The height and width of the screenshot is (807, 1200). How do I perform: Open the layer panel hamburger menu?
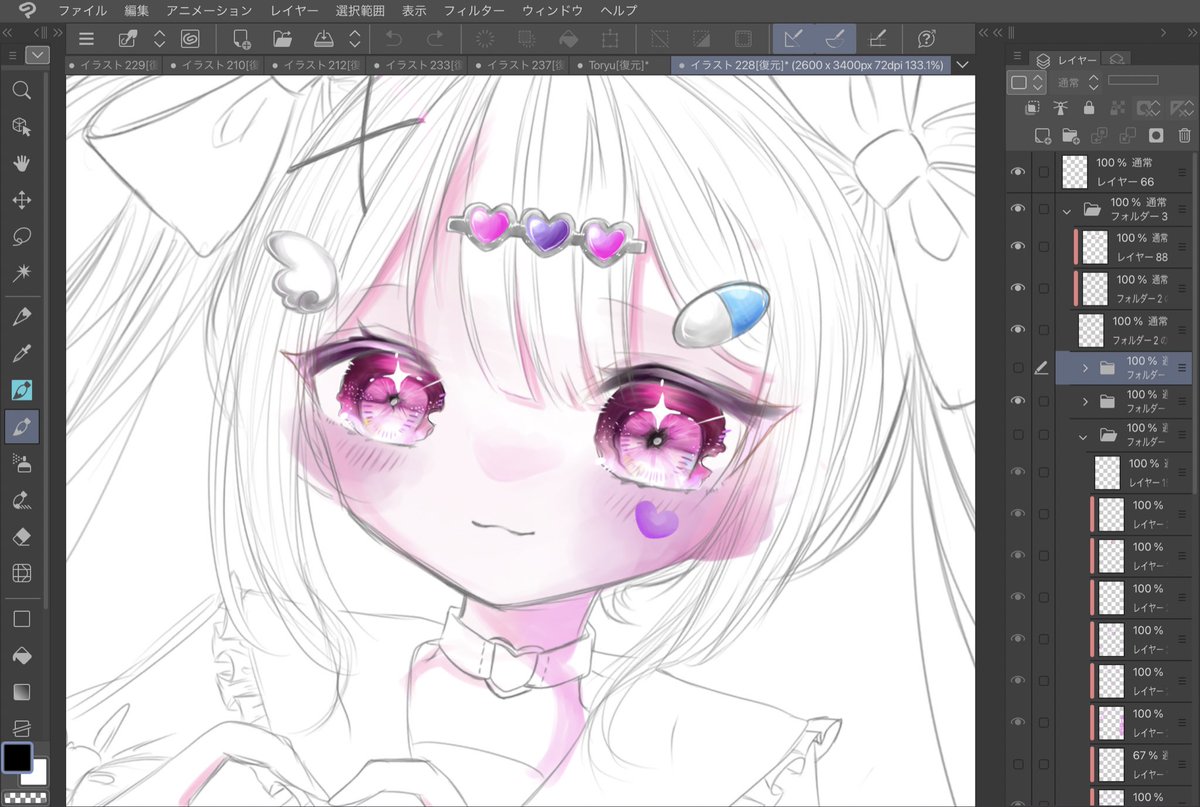pos(1017,55)
